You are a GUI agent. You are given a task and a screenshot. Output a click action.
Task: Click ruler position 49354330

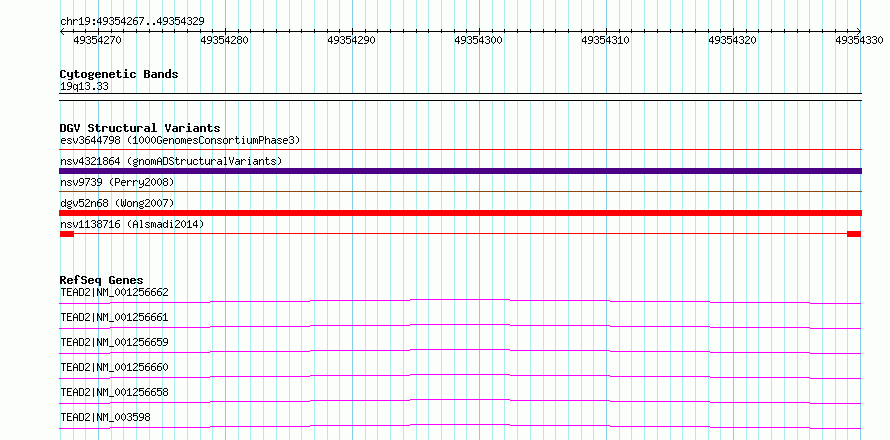(x=859, y=40)
